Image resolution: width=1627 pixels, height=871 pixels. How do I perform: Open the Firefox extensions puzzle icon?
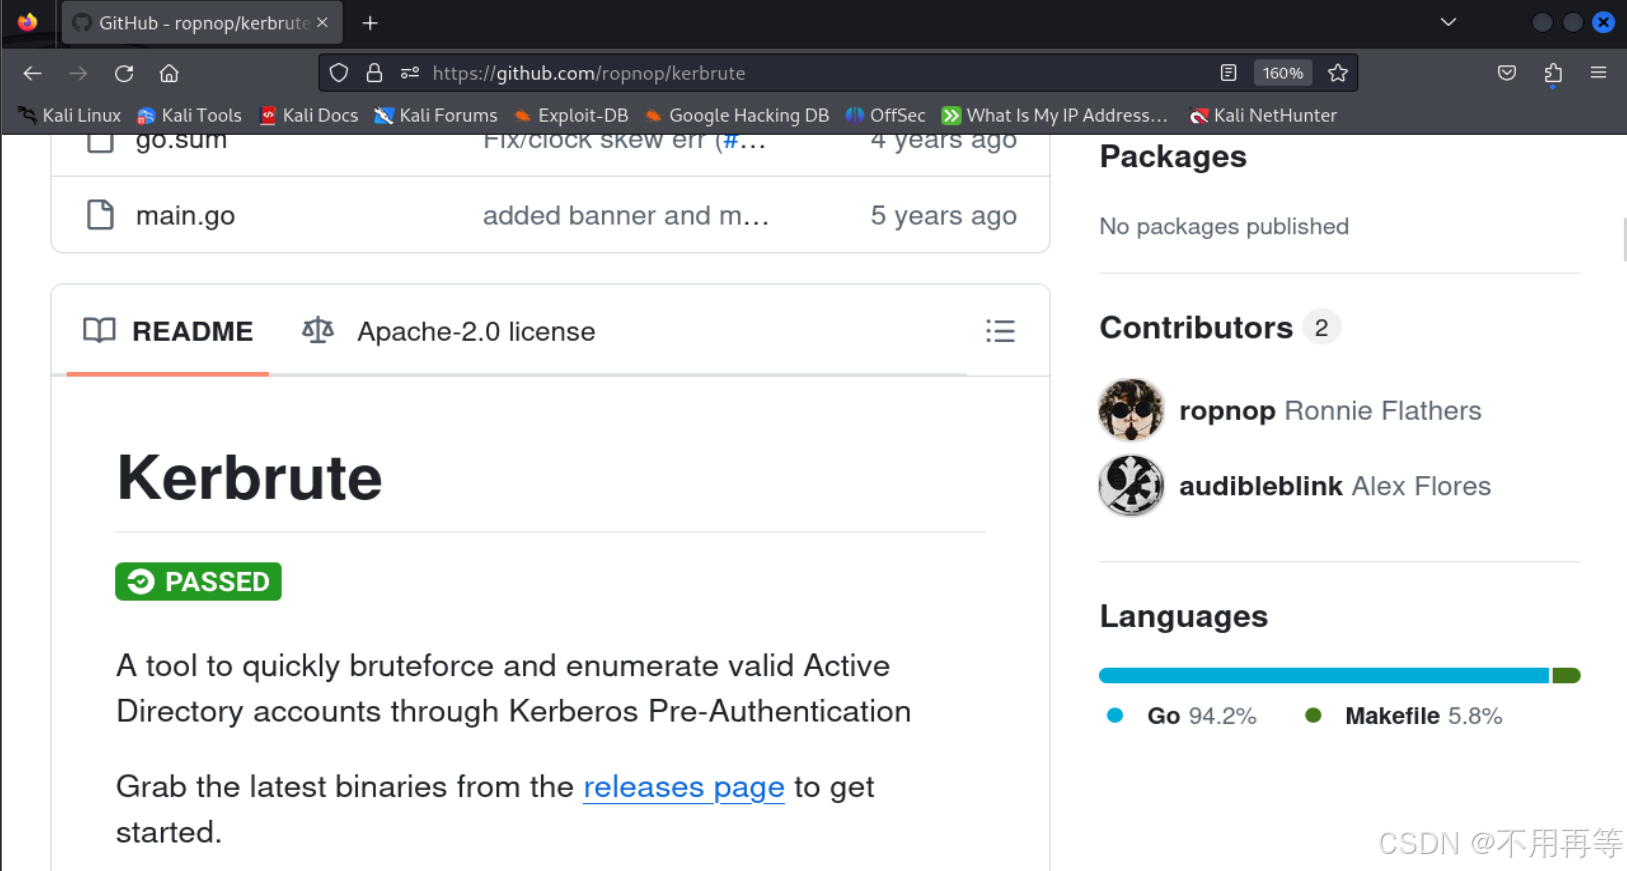[x=1553, y=73]
